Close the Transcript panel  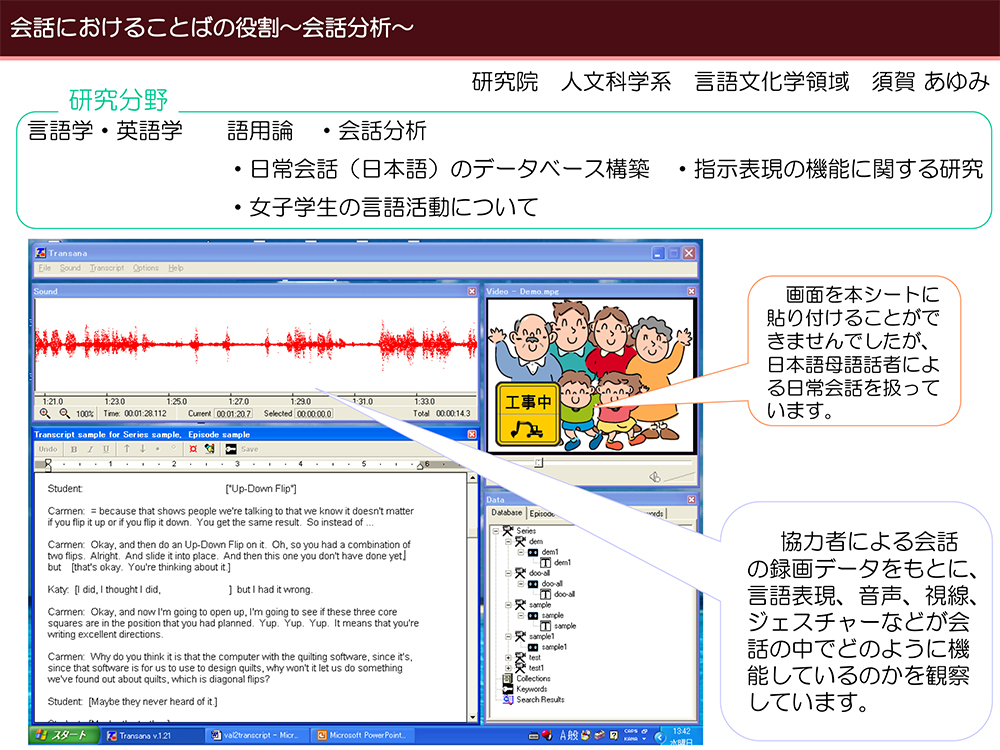point(472,434)
